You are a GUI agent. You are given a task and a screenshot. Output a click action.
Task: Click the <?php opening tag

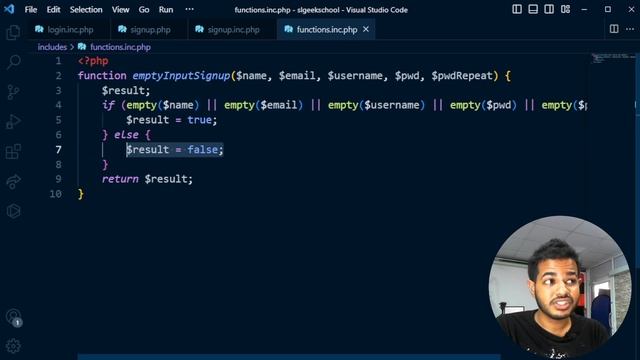93,61
